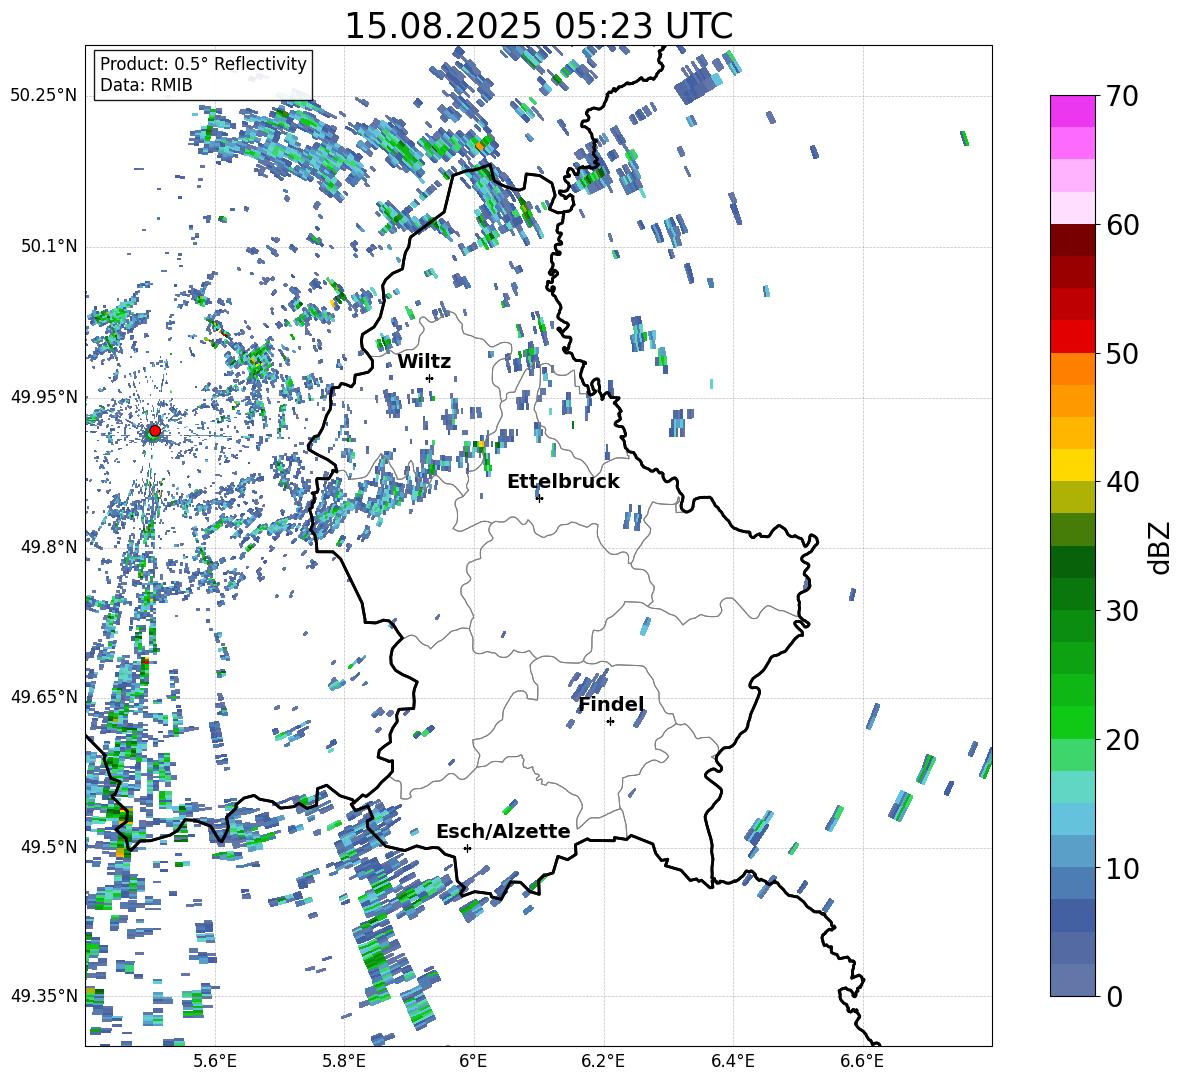Click the 6°E longitude tick label

[473, 1061]
